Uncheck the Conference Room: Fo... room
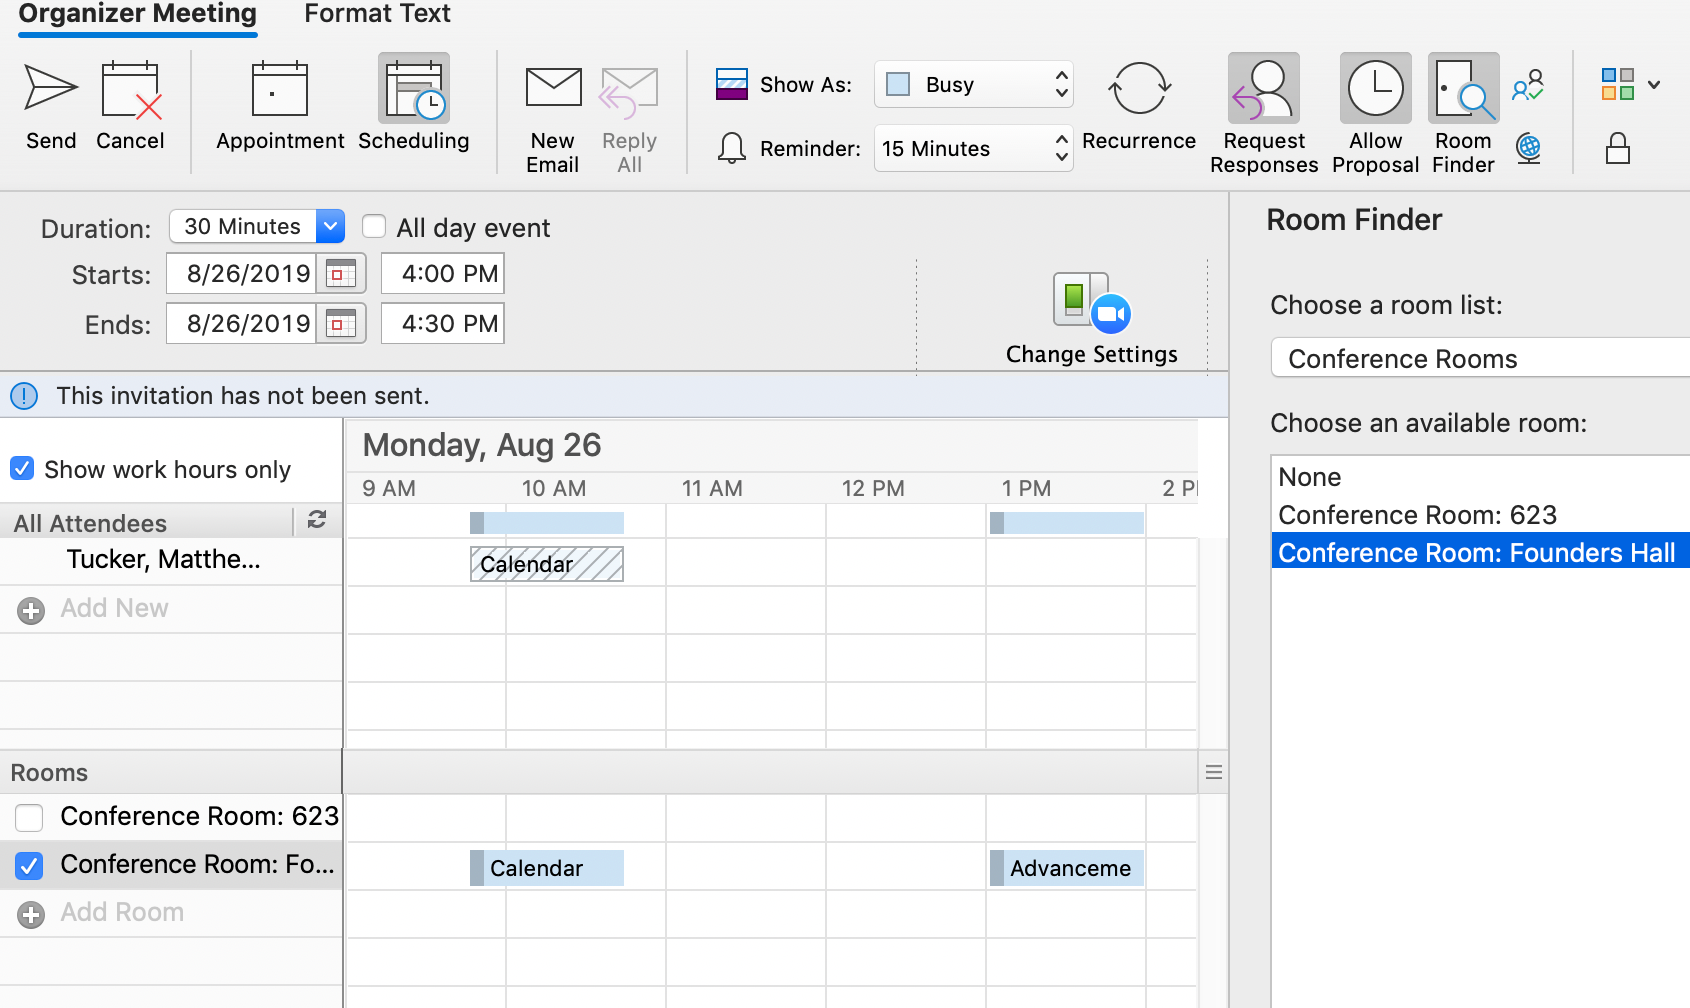Viewport: 1690px width, 1008px height. pyautogui.click(x=29, y=865)
